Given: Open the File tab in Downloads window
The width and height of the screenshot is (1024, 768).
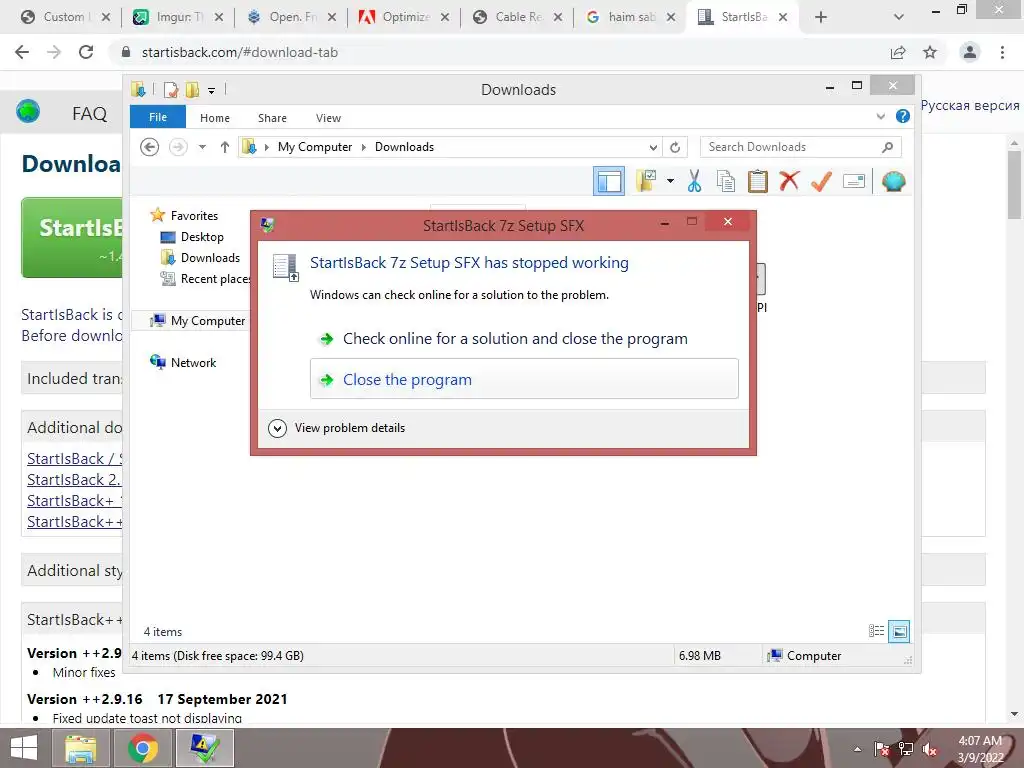Looking at the screenshot, I should click(x=157, y=117).
